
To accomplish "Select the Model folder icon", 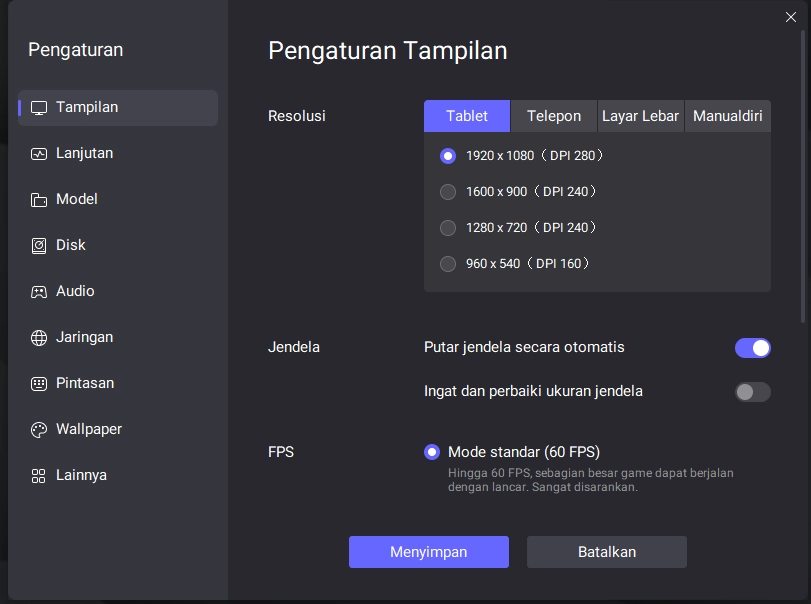I will tap(39, 200).
